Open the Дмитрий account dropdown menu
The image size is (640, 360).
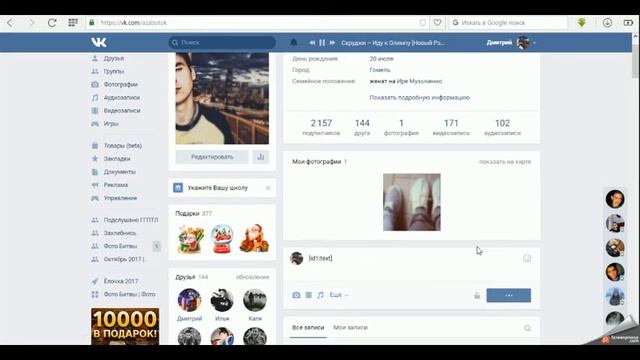pyautogui.click(x=511, y=42)
